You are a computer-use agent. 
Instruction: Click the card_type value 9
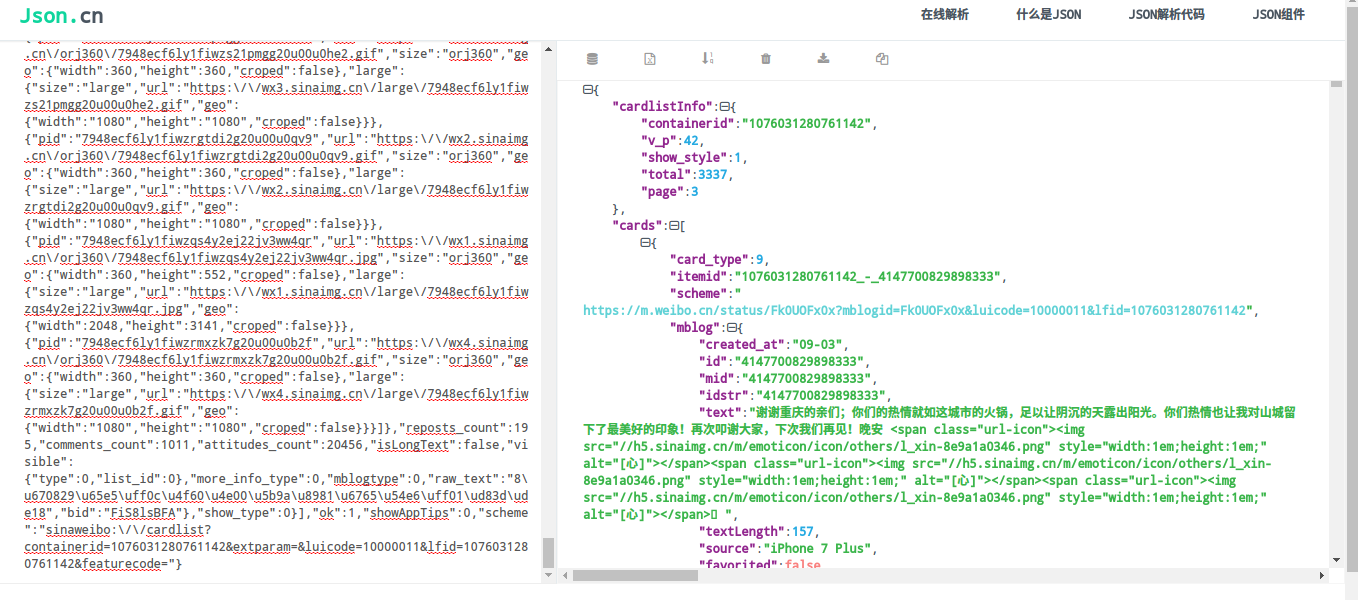759,260
